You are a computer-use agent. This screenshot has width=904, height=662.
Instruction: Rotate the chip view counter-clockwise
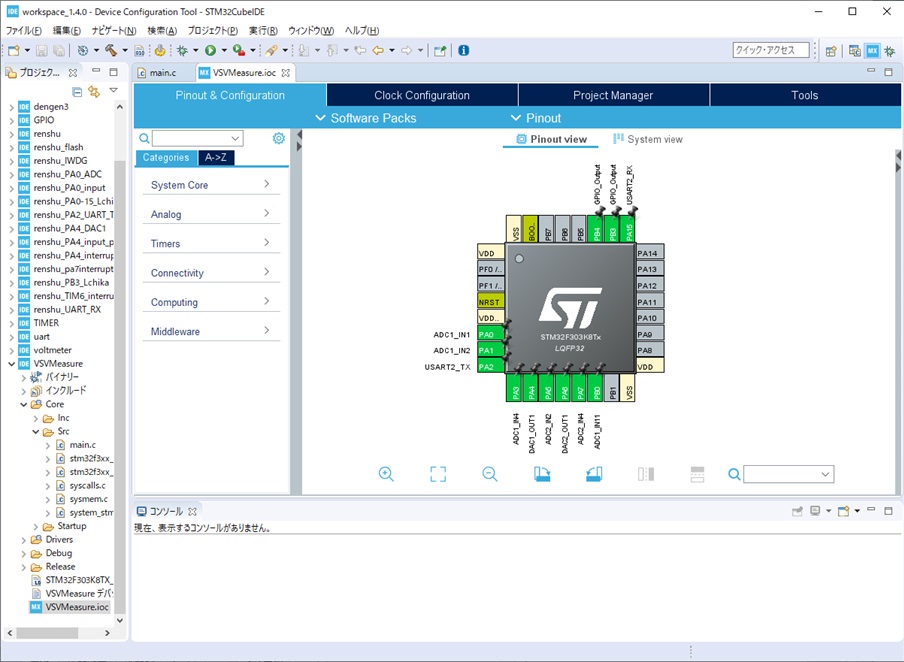click(x=594, y=474)
